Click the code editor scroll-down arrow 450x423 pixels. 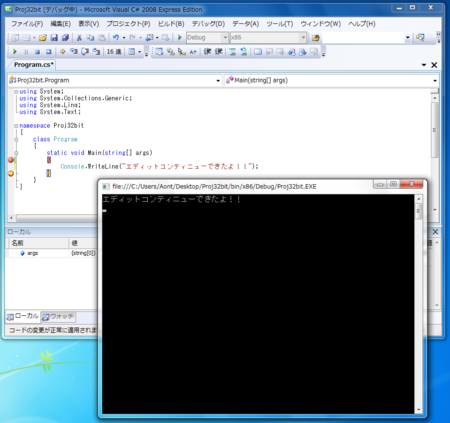tap(434, 210)
